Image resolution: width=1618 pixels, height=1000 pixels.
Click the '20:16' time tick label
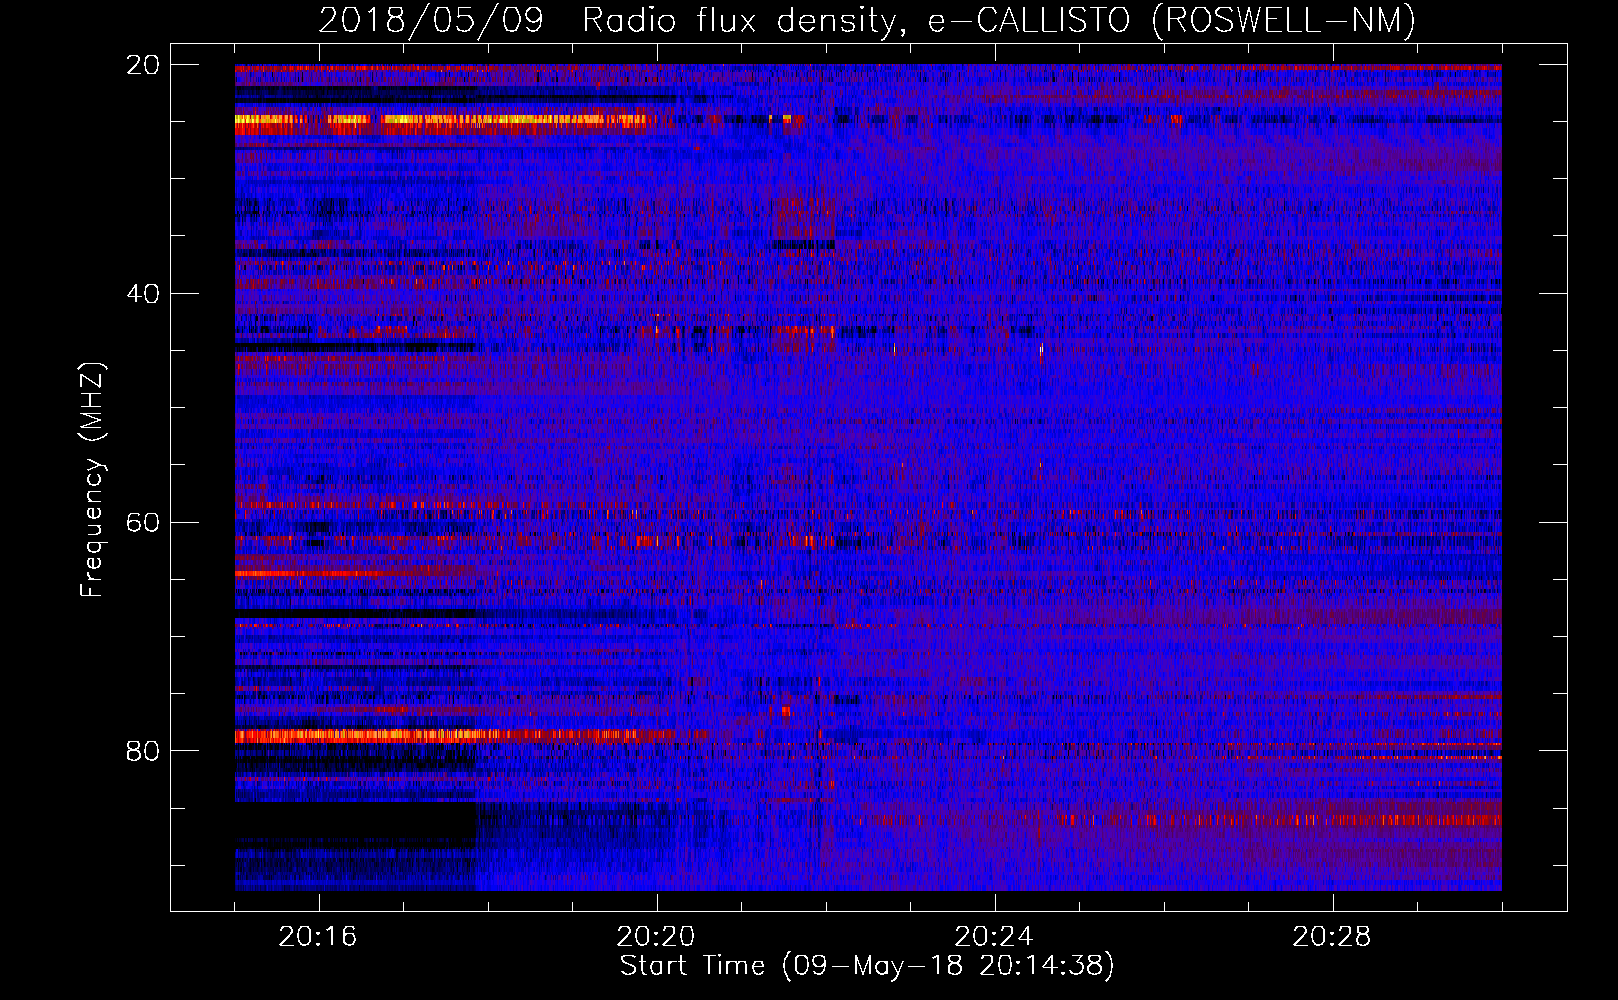point(318,937)
